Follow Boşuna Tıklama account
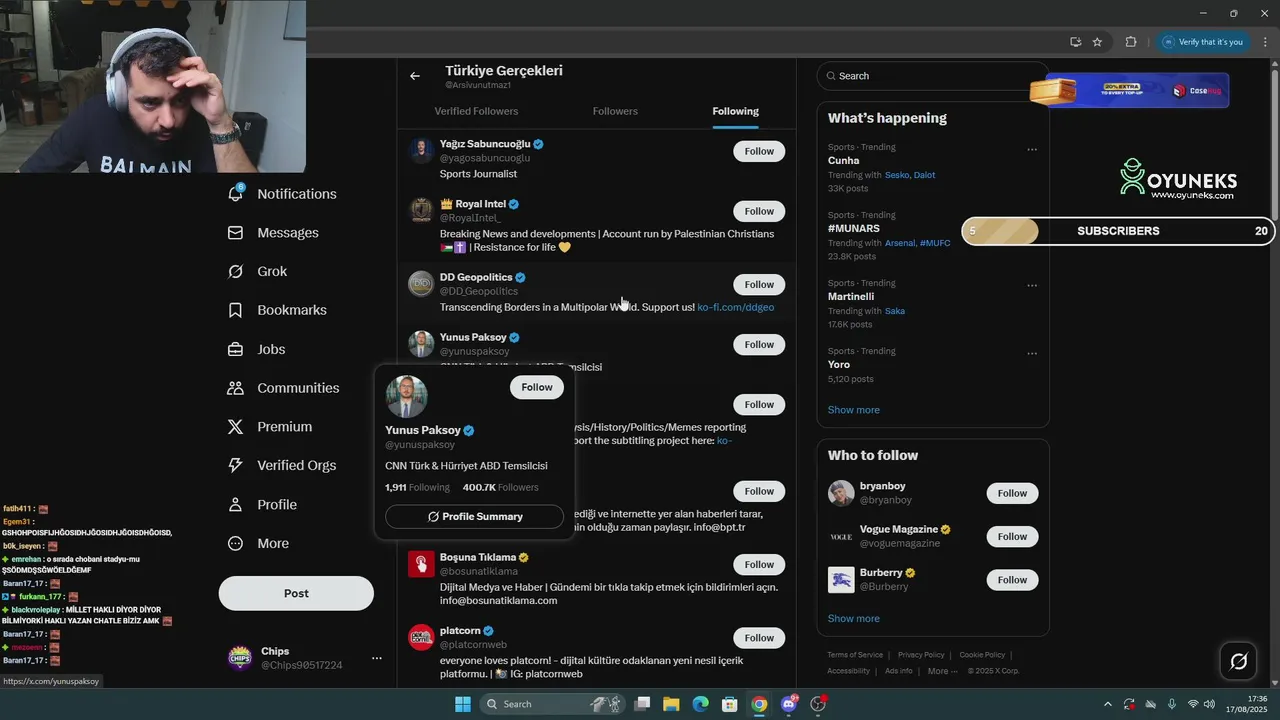 (x=759, y=564)
